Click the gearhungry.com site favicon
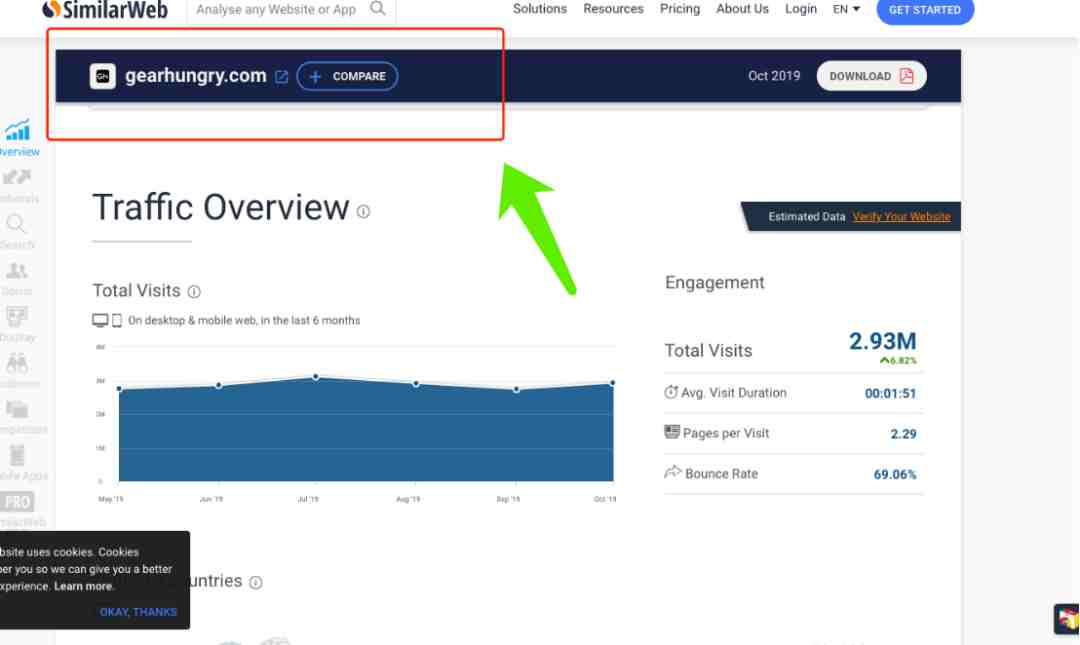This screenshot has width=1080, height=645. [103, 76]
